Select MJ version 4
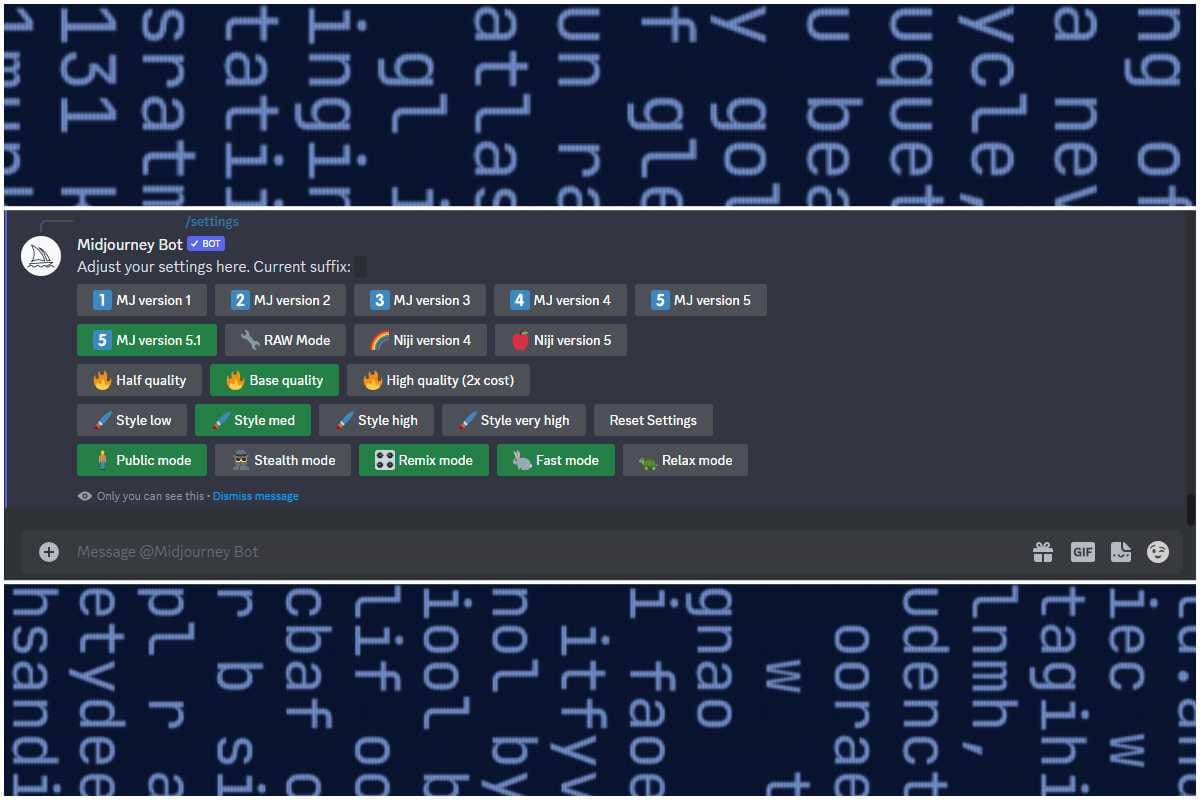1200x800 pixels. click(560, 300)
